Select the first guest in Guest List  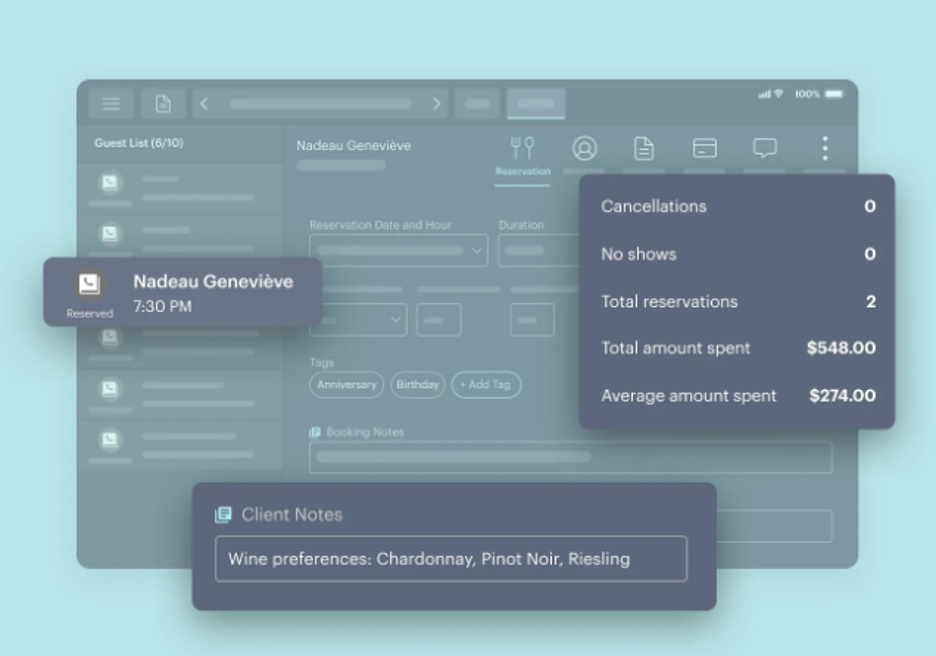[x=180, y=187]
